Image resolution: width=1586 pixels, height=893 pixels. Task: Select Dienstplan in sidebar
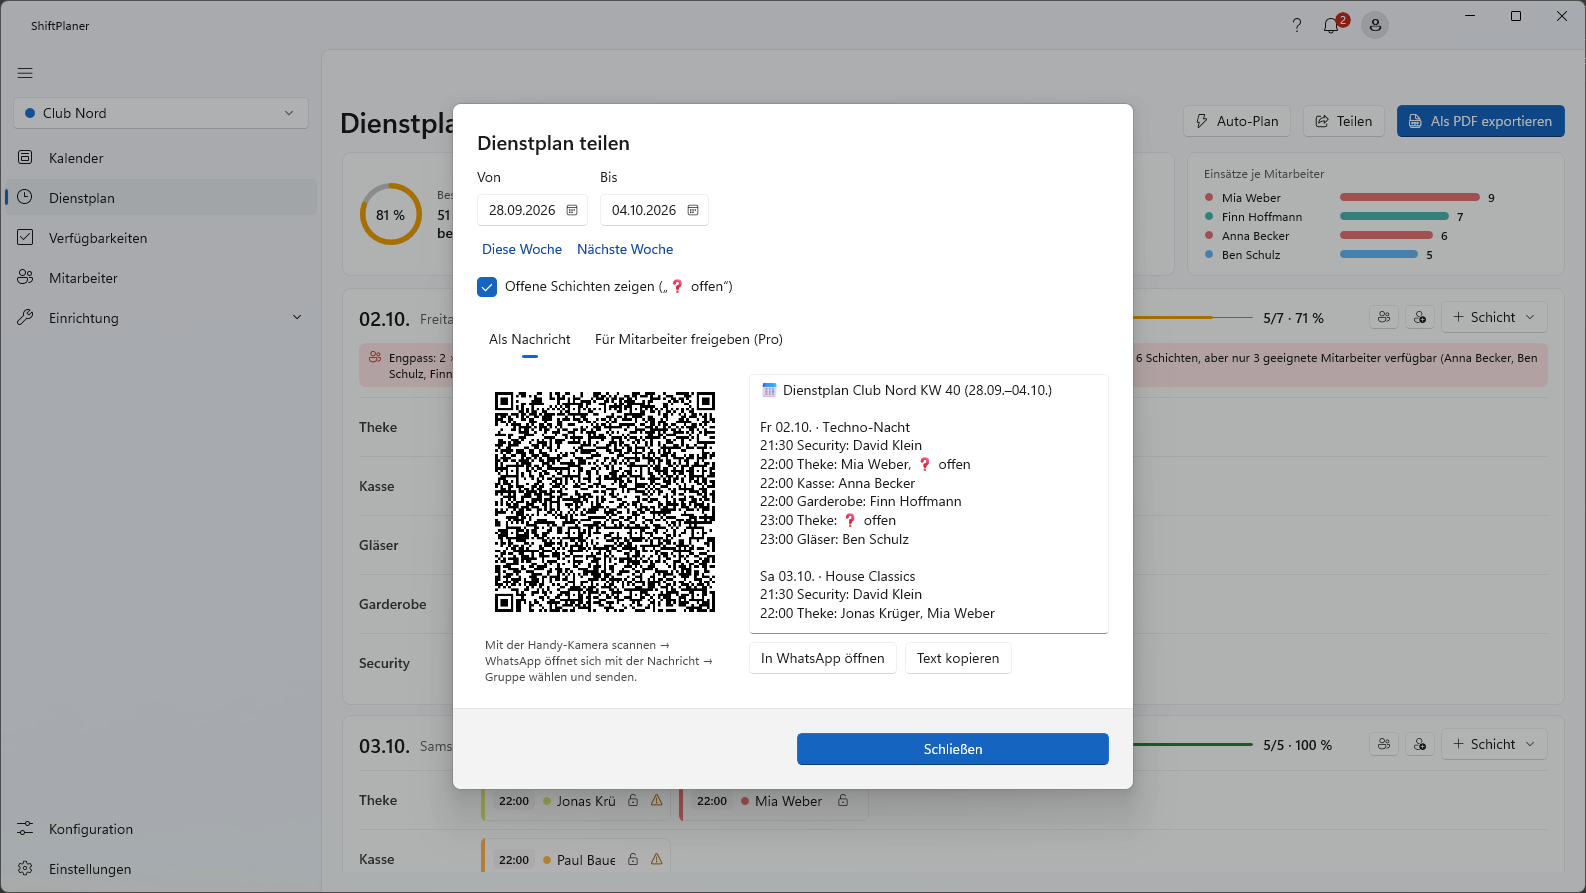161,198
